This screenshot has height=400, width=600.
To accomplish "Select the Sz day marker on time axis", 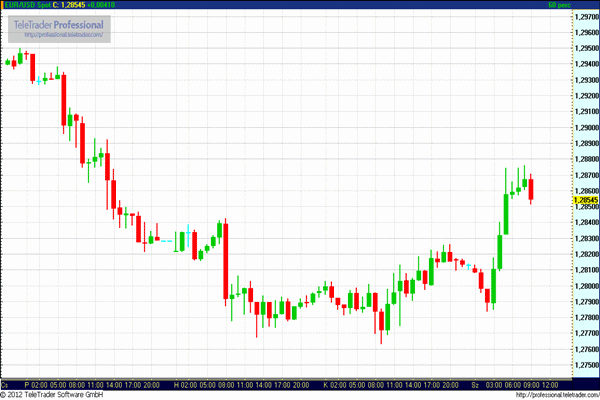I will (x=476, y=384).
